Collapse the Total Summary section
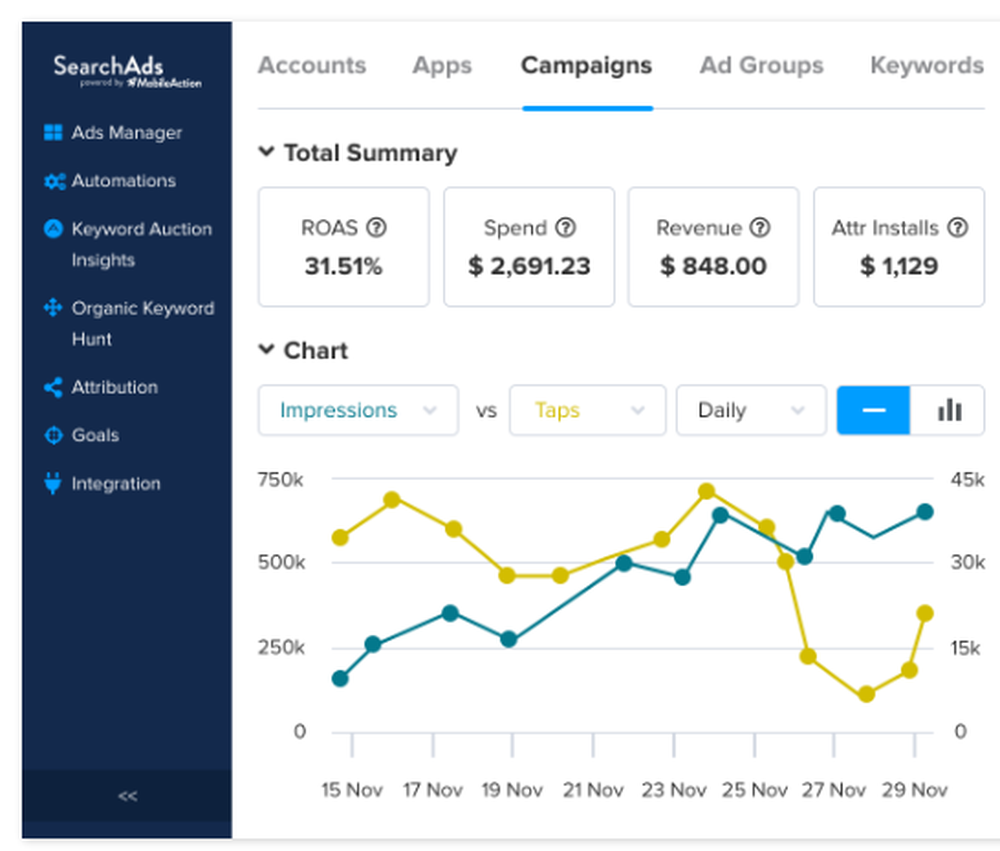Screen dimensions: 1000x851 (x=266, y=151)
